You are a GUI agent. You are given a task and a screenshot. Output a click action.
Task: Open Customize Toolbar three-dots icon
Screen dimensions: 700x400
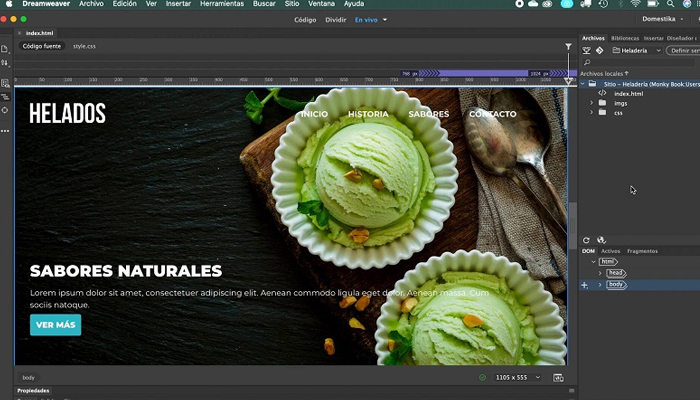click(5, 131)
